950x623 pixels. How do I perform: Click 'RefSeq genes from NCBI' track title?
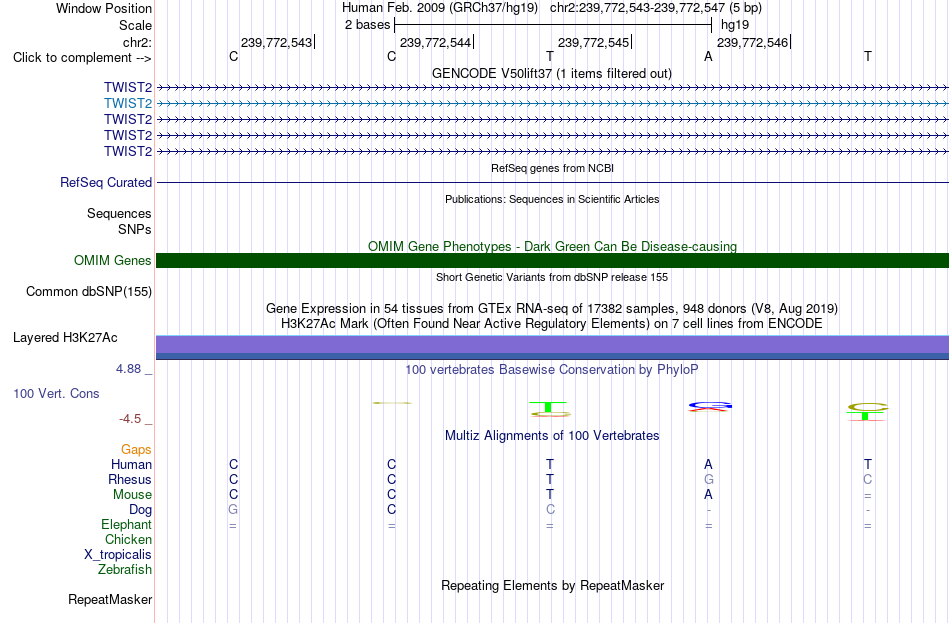click(x=552, y=168)
